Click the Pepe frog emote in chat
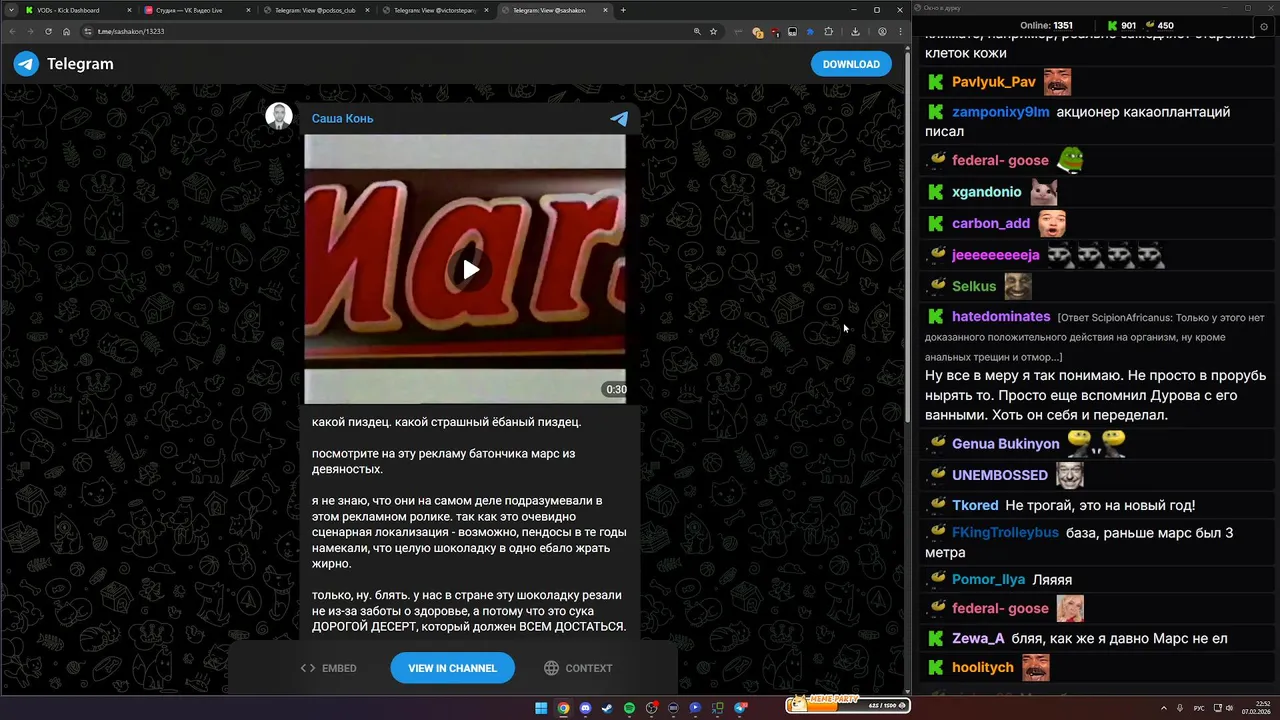Image resolution: width=1280 pixels, height=720 pixels. pyautogui.click(x=1070, y=160)
